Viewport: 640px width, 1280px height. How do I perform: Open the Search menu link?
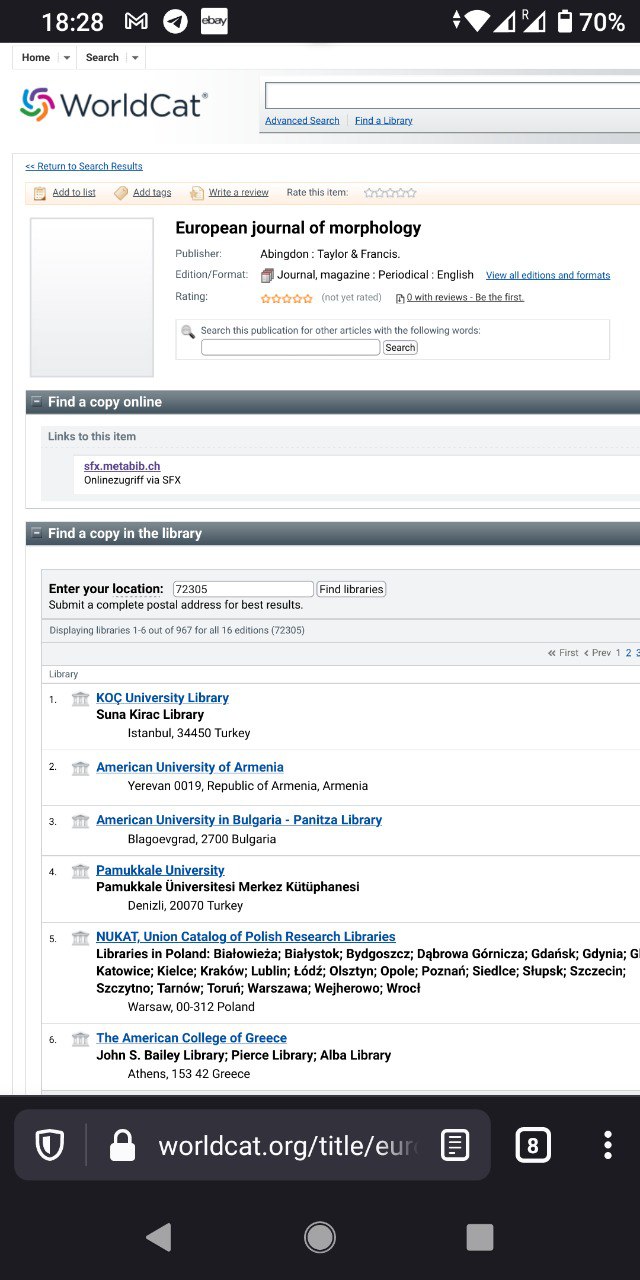[x=102, y=58]
